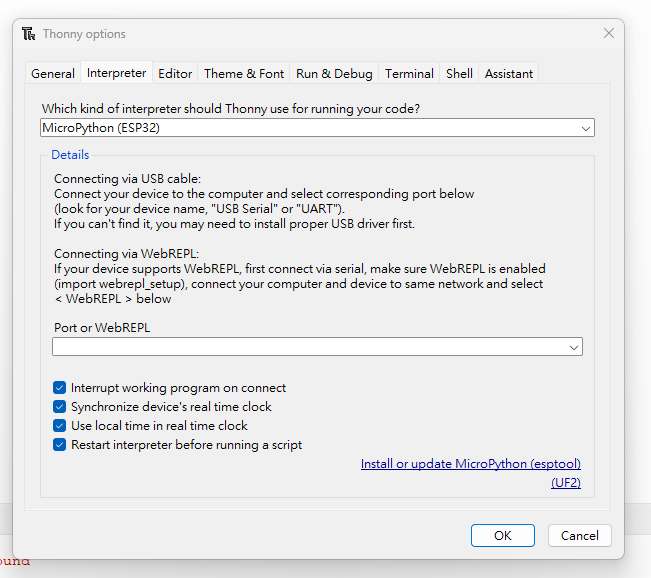This screenshot has height=578, width=651.
Task: Click the 'Which kind of interpreter' question text
Action: click(x=230, y=109)
